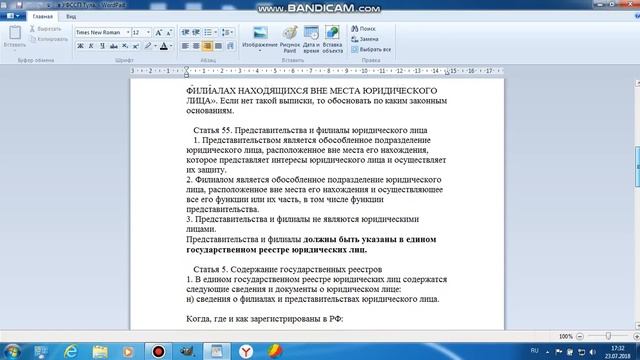Launch Internet Explorer from the taskbar
Image resolution: width=640 pixels, height=360 pixels.
(x=71, y=351)
